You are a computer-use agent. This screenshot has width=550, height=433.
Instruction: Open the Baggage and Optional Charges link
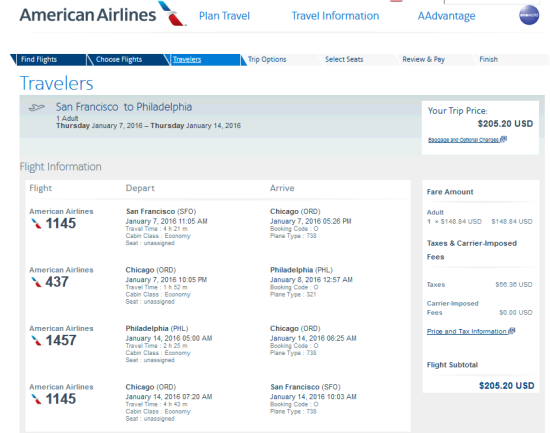[463, 140]
